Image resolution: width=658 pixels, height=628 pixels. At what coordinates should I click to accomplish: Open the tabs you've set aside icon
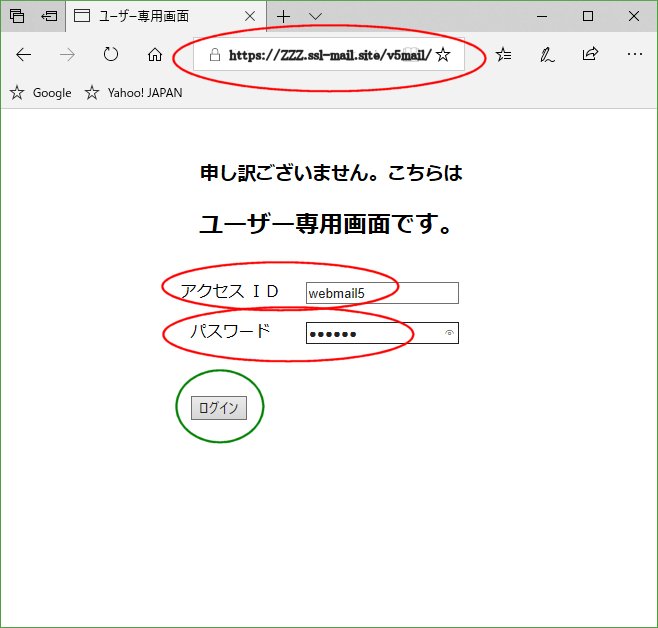click(17, 16)
